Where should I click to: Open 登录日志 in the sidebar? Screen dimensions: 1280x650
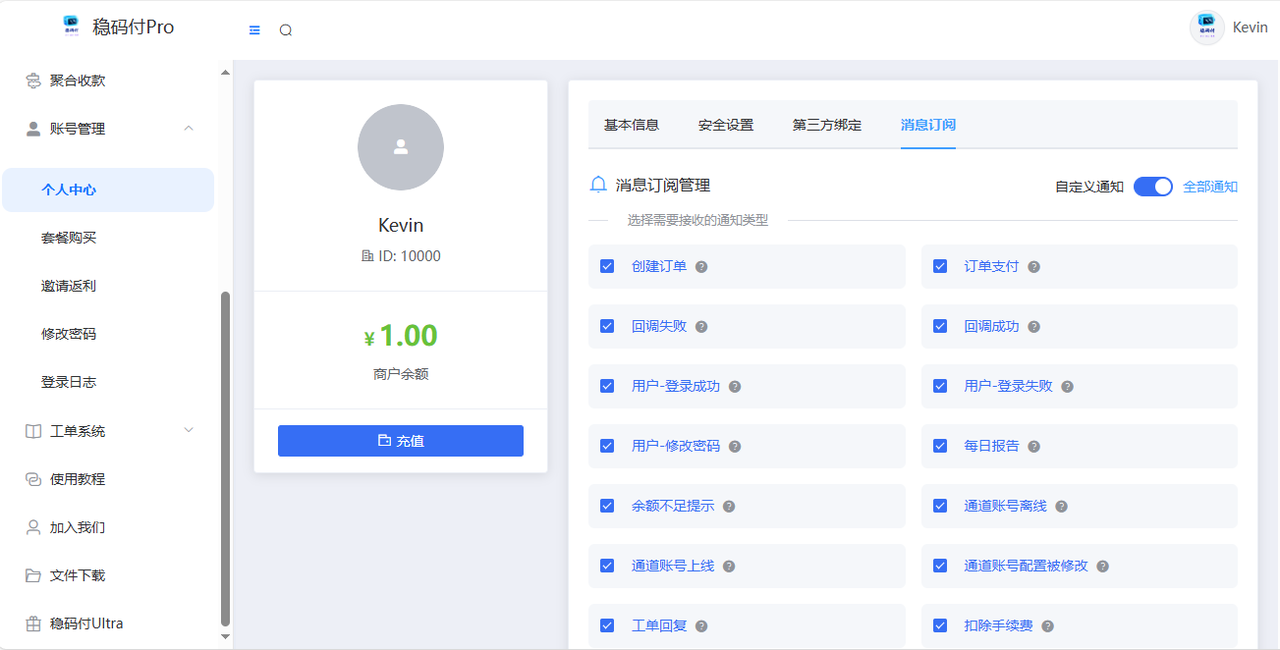[x=69, y=382]
